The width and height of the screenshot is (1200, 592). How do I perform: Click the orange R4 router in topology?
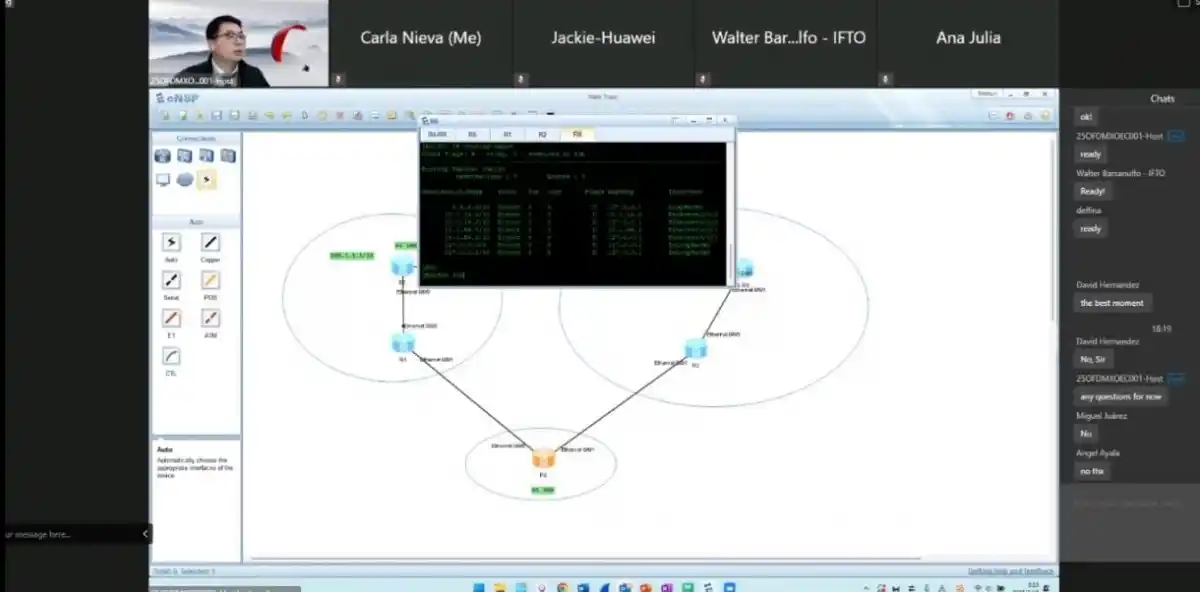pyautogui.click(x=543, y=459)
